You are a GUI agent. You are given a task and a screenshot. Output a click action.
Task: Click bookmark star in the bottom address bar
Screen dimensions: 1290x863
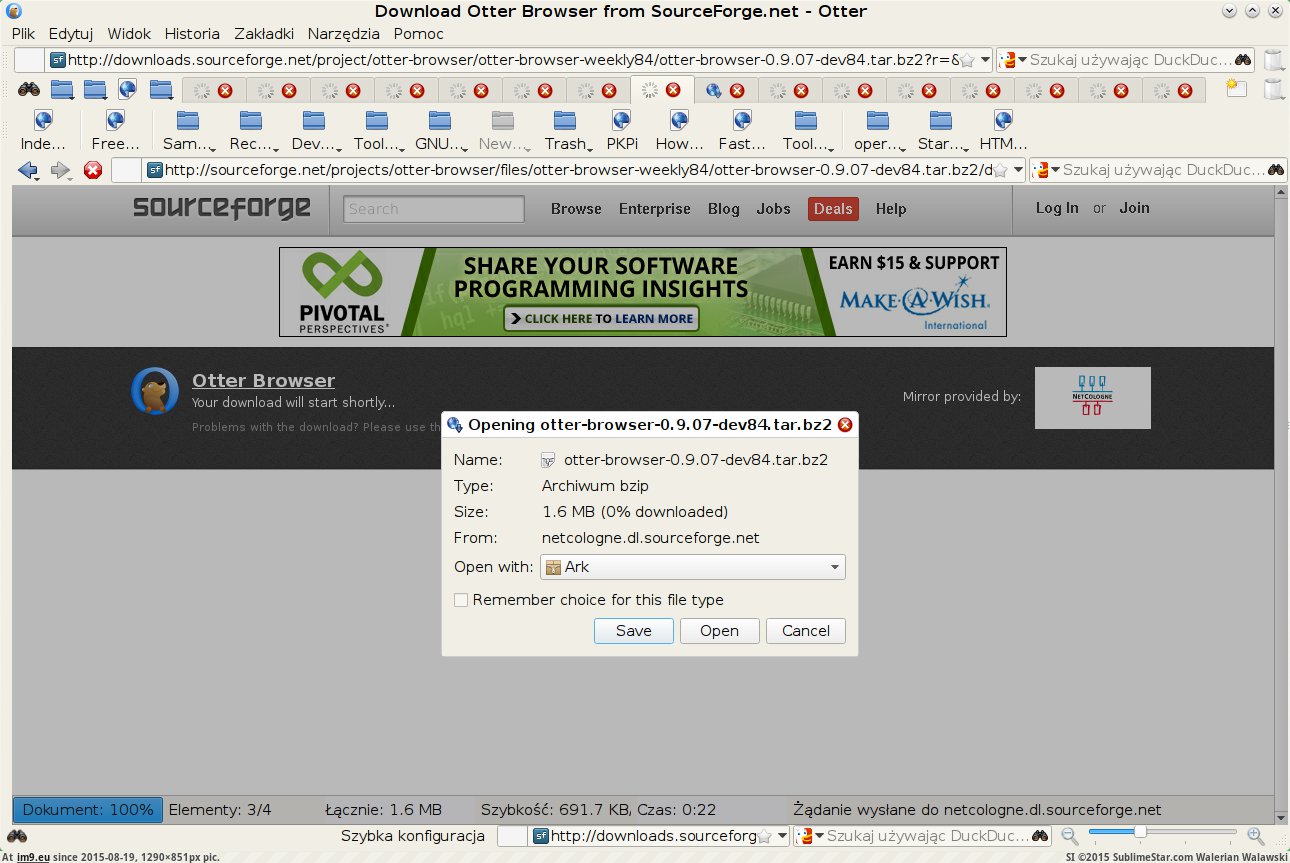tap(764, 836)
